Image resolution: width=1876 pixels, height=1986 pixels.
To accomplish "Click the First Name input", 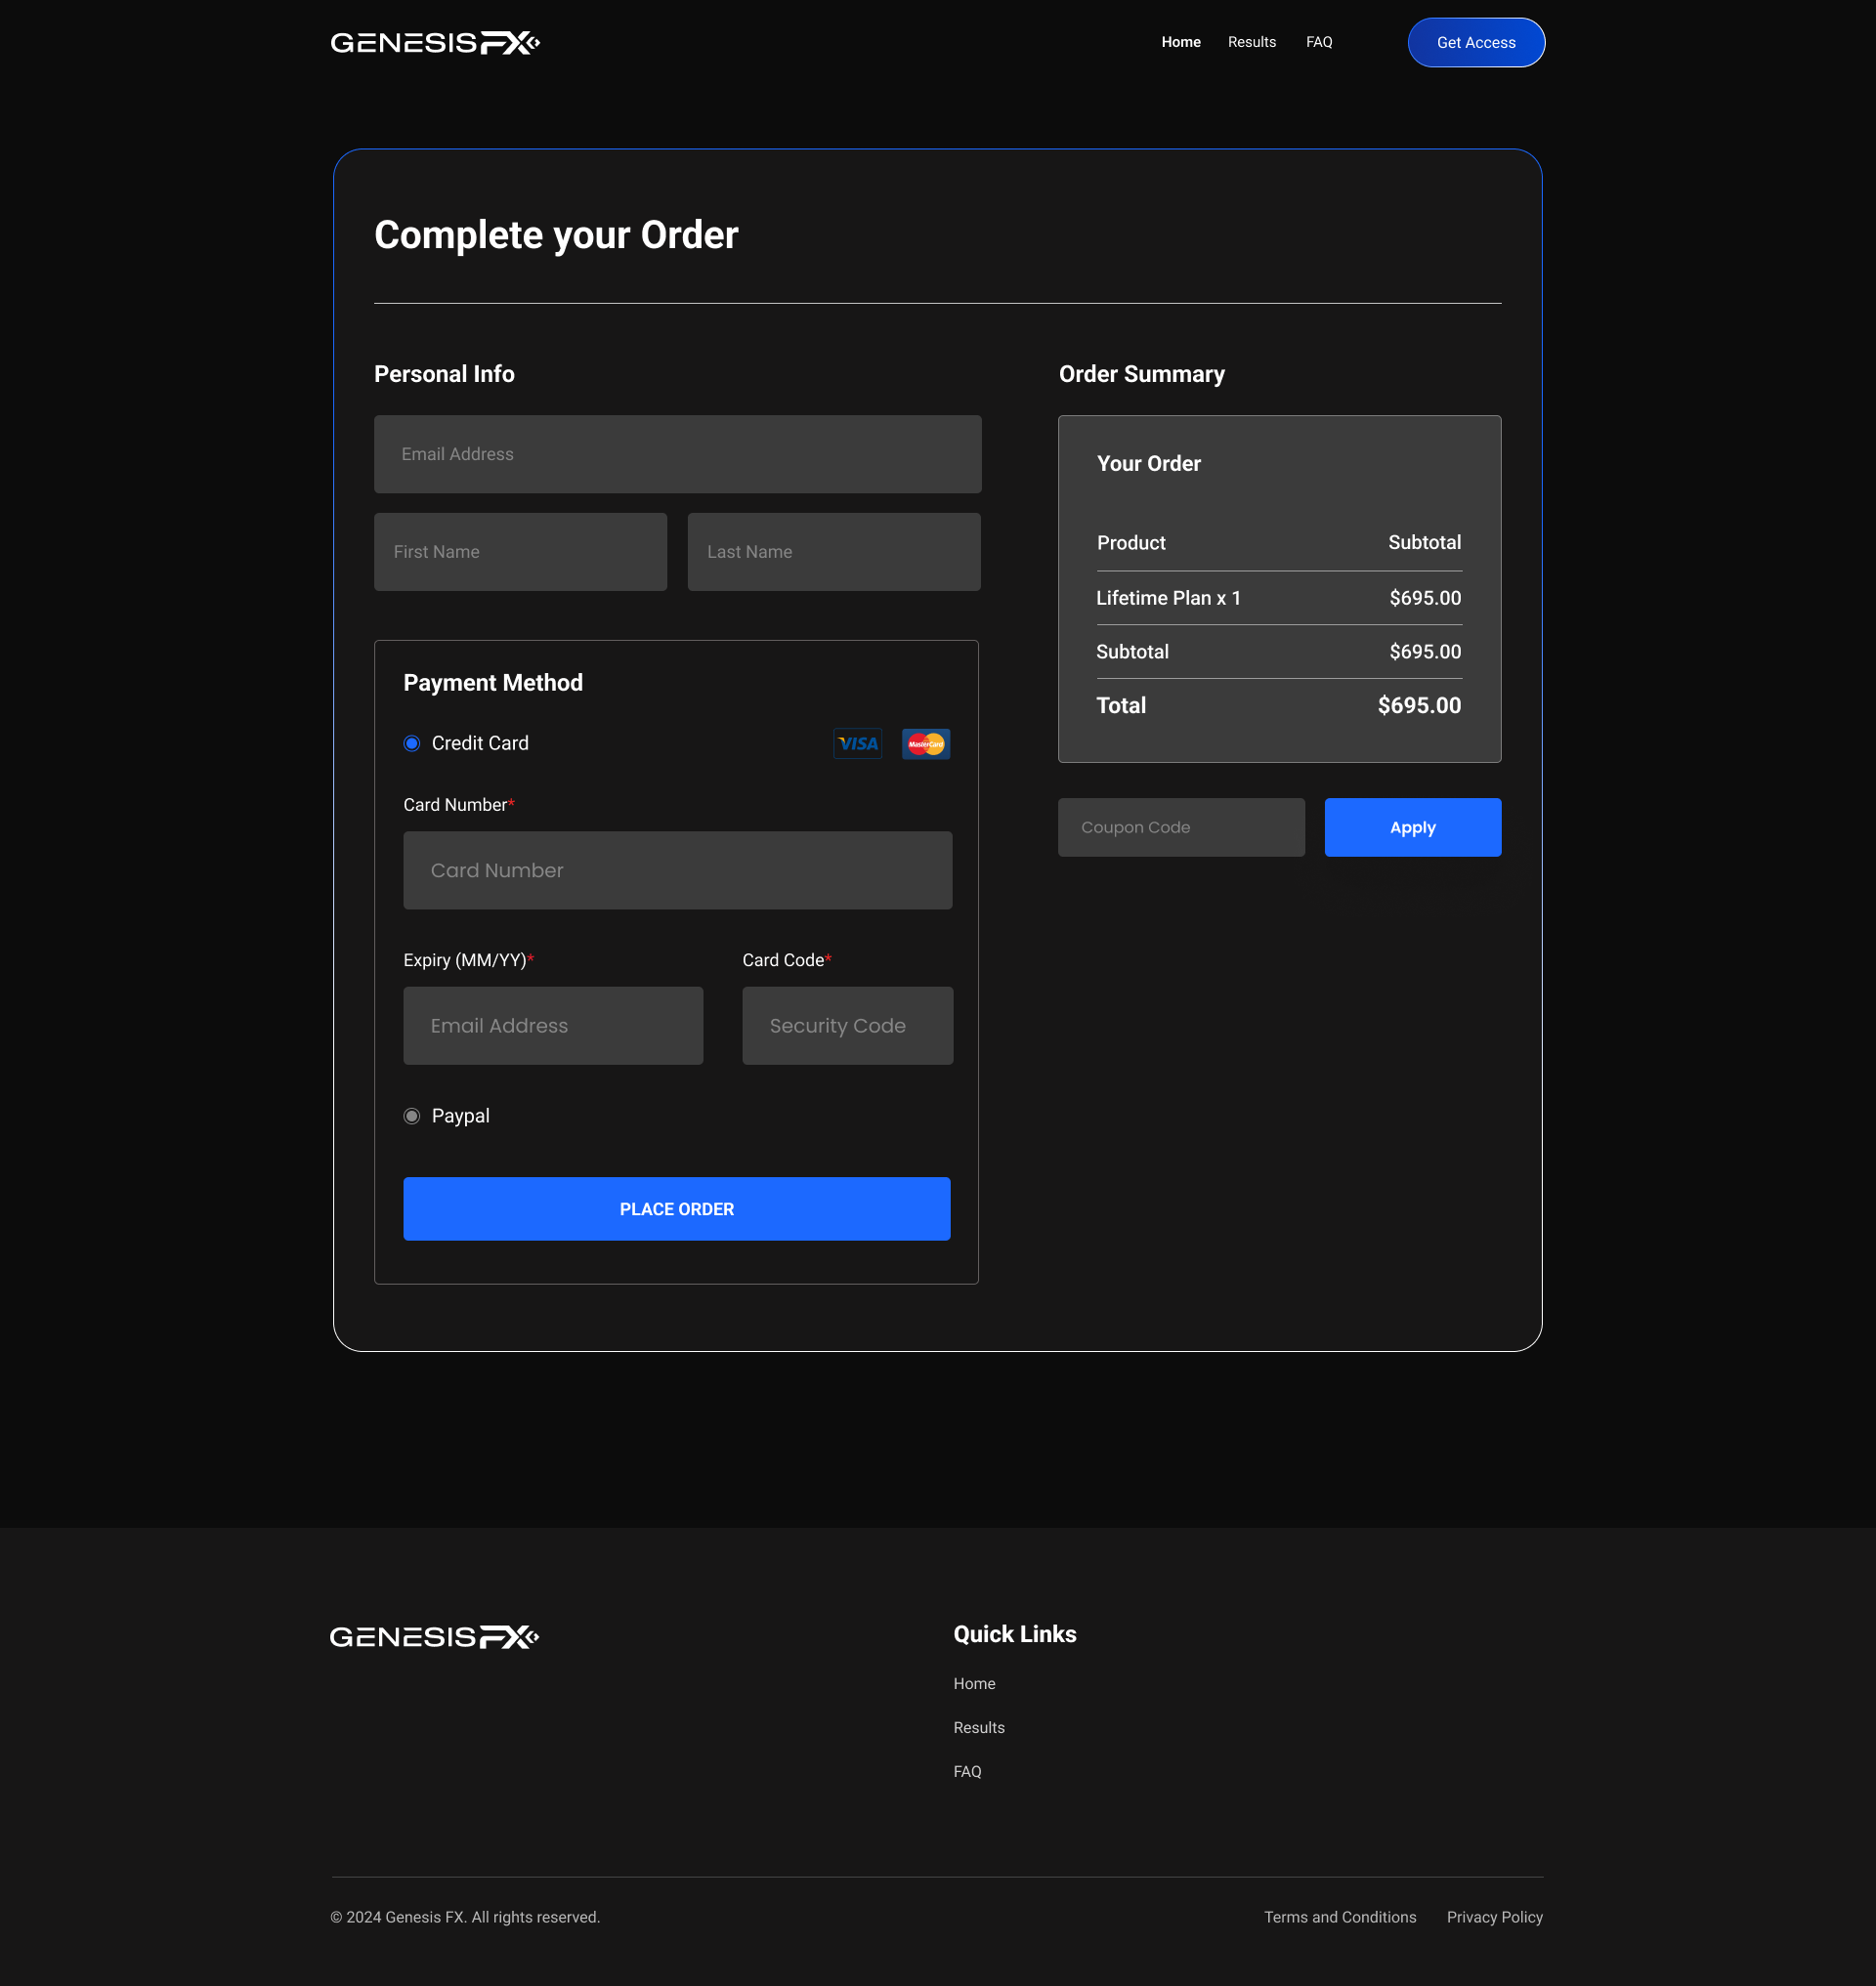I will coord(520,551).
